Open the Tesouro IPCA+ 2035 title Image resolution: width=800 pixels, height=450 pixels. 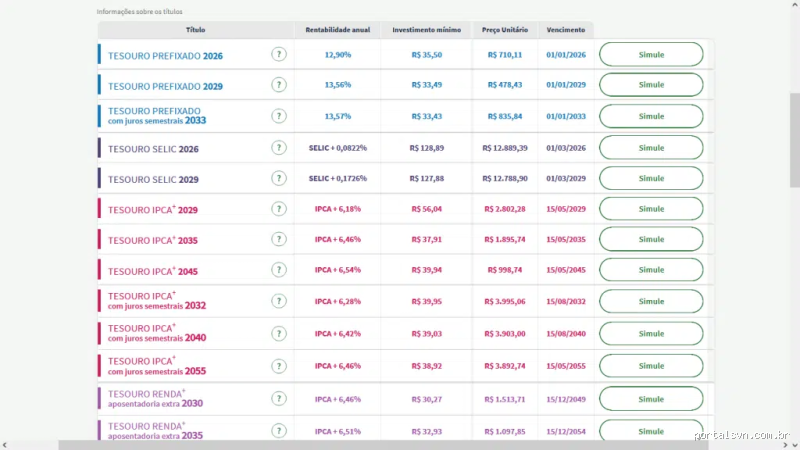click(x=153, y=240)
